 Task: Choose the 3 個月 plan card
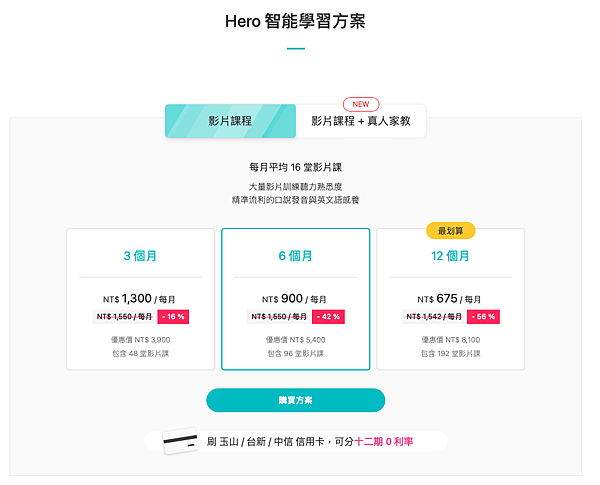point(140,299)
